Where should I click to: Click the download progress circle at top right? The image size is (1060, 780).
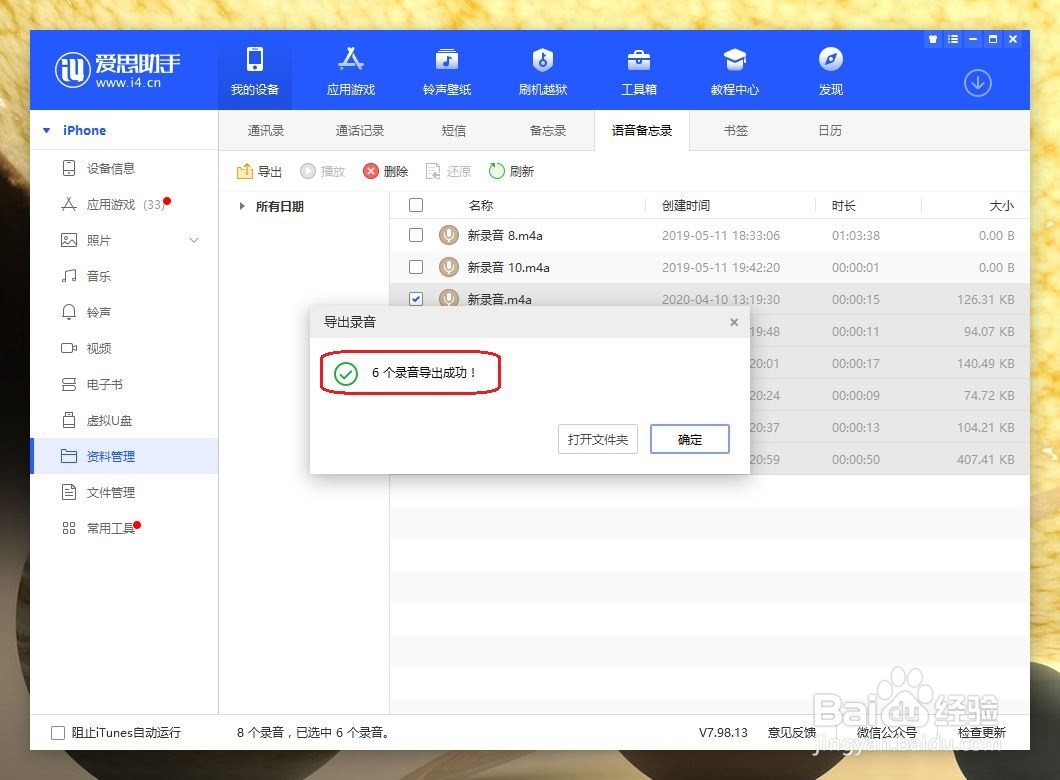click(x=977, y=84)
